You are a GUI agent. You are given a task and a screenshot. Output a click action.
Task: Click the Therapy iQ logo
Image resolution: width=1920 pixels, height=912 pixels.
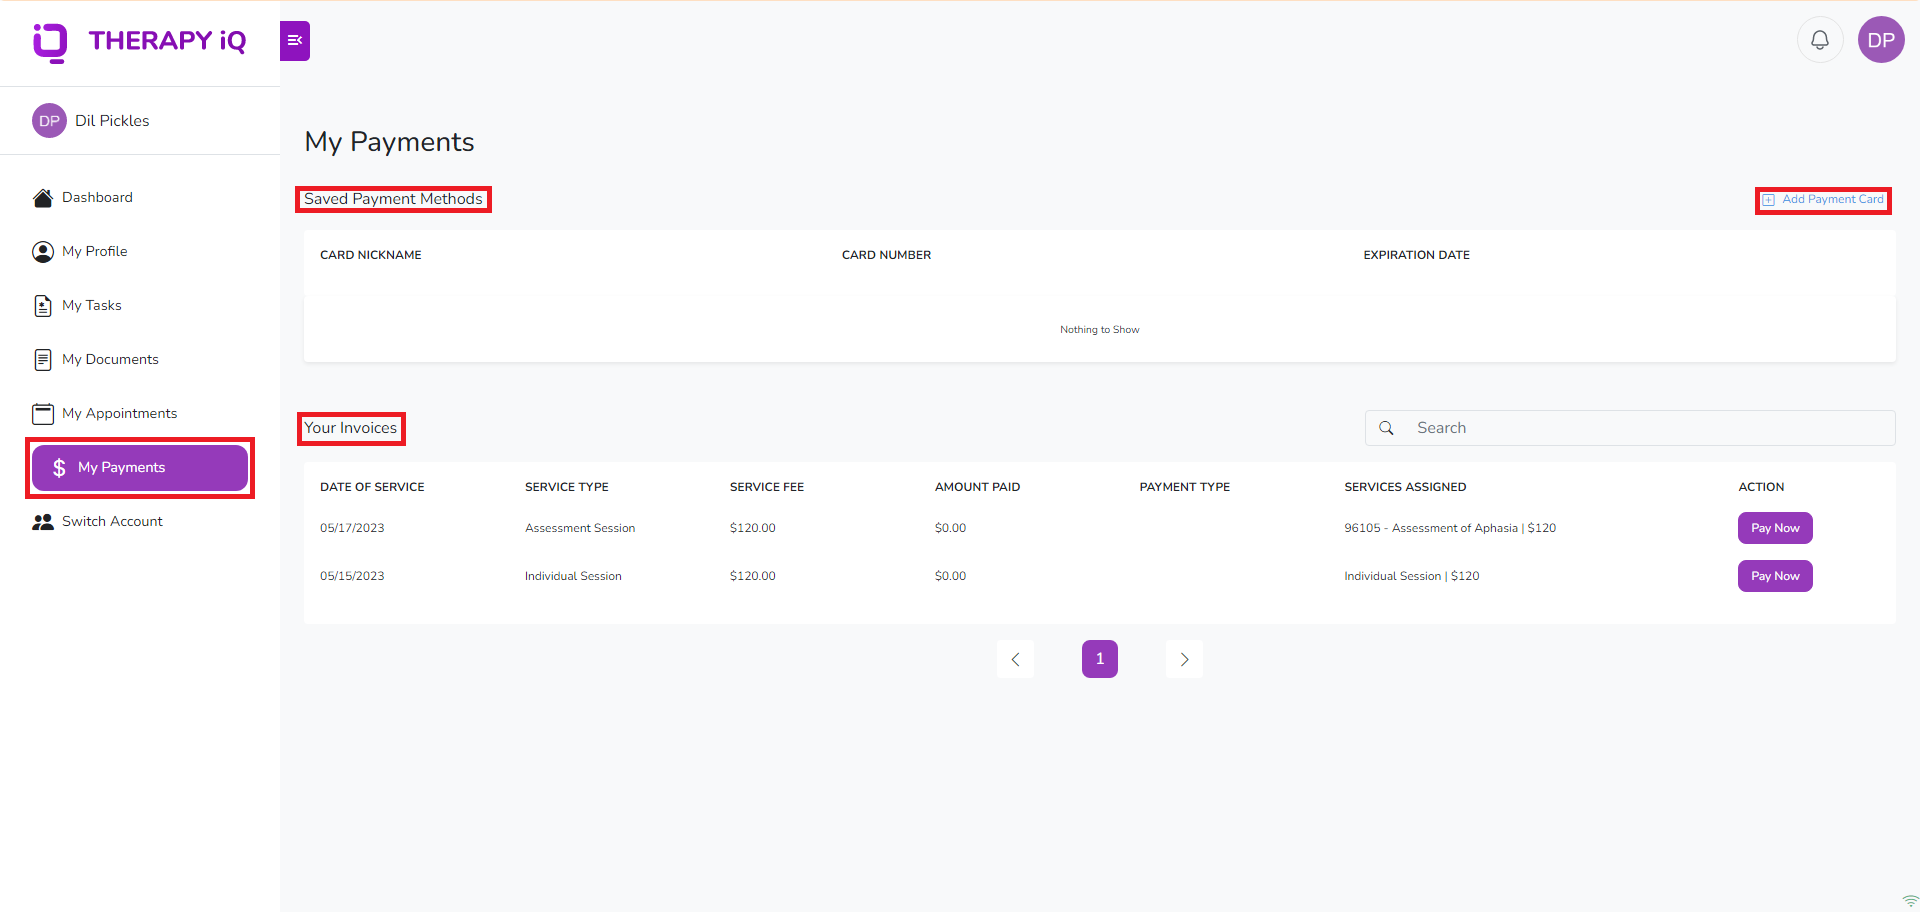pyautogui.click(x=139, y=42)
